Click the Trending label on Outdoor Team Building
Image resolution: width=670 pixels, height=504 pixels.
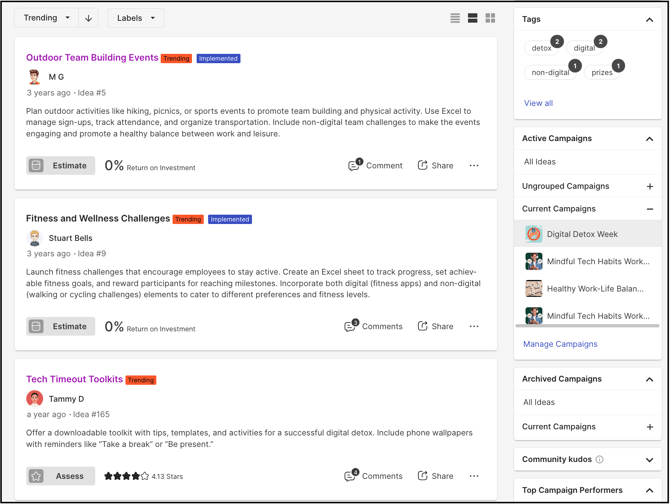click(x=176, y=59)
